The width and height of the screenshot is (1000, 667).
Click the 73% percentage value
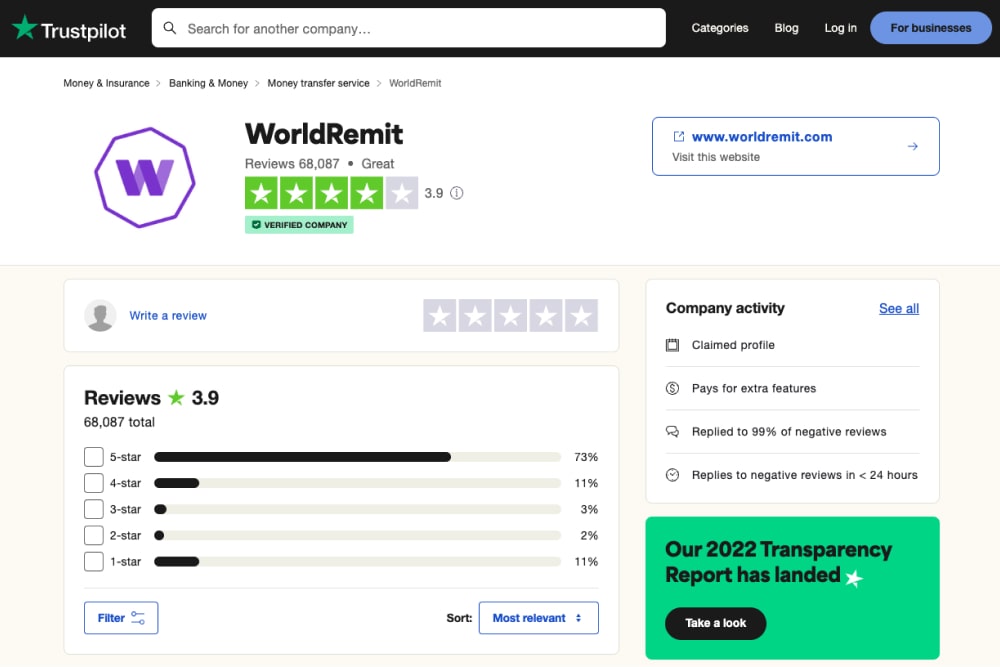pos(585,457)
